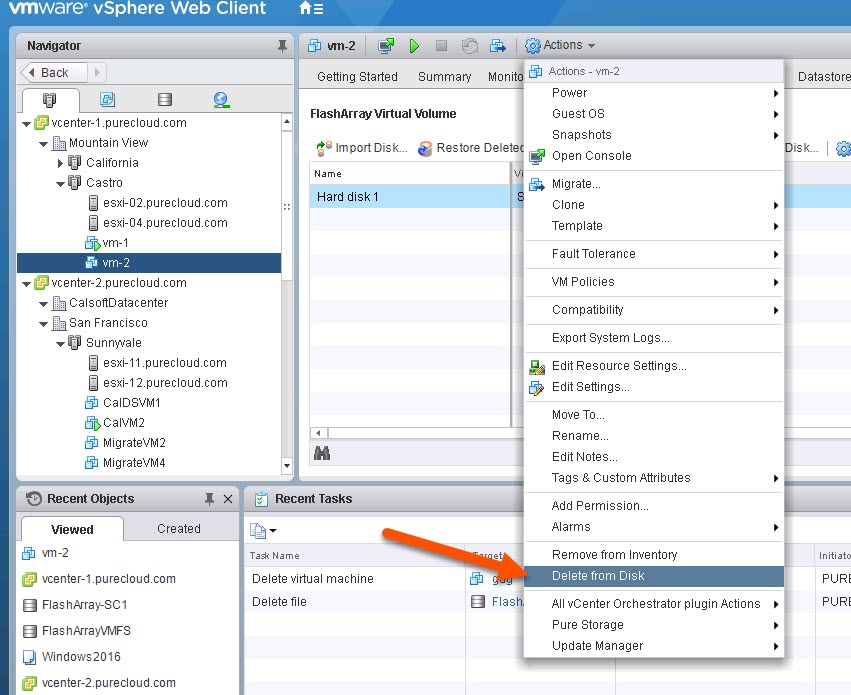Image resolution: width=851 pixels, height=695 pixels.
Task: Open the Update Manager submenu
Action: 655,646
